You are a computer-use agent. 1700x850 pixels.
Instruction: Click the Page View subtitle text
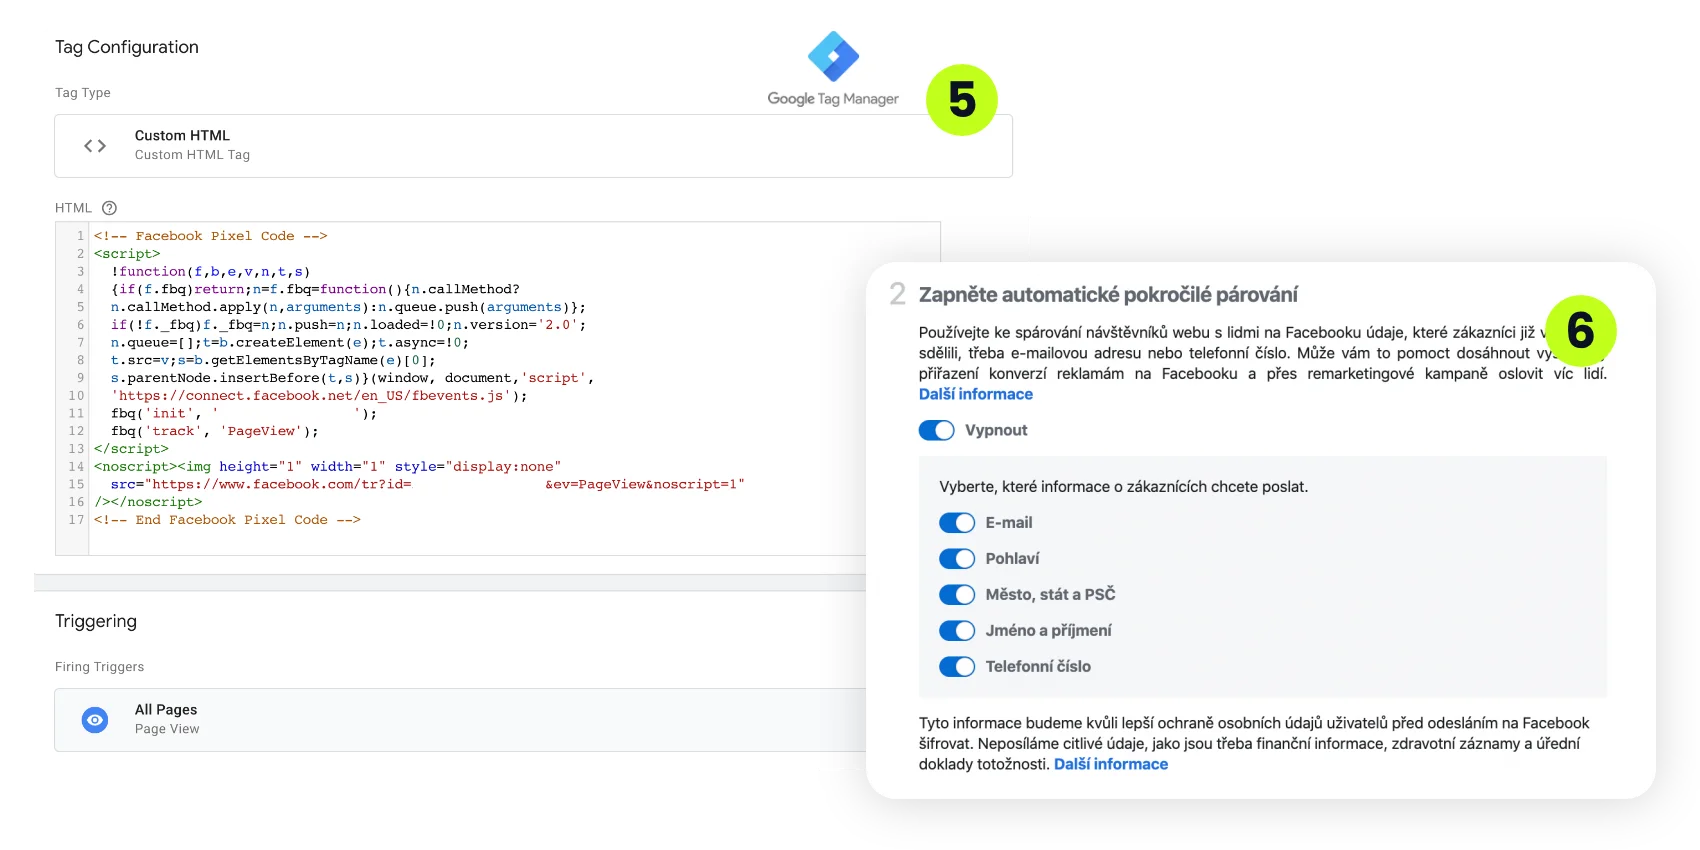point(167,729)
